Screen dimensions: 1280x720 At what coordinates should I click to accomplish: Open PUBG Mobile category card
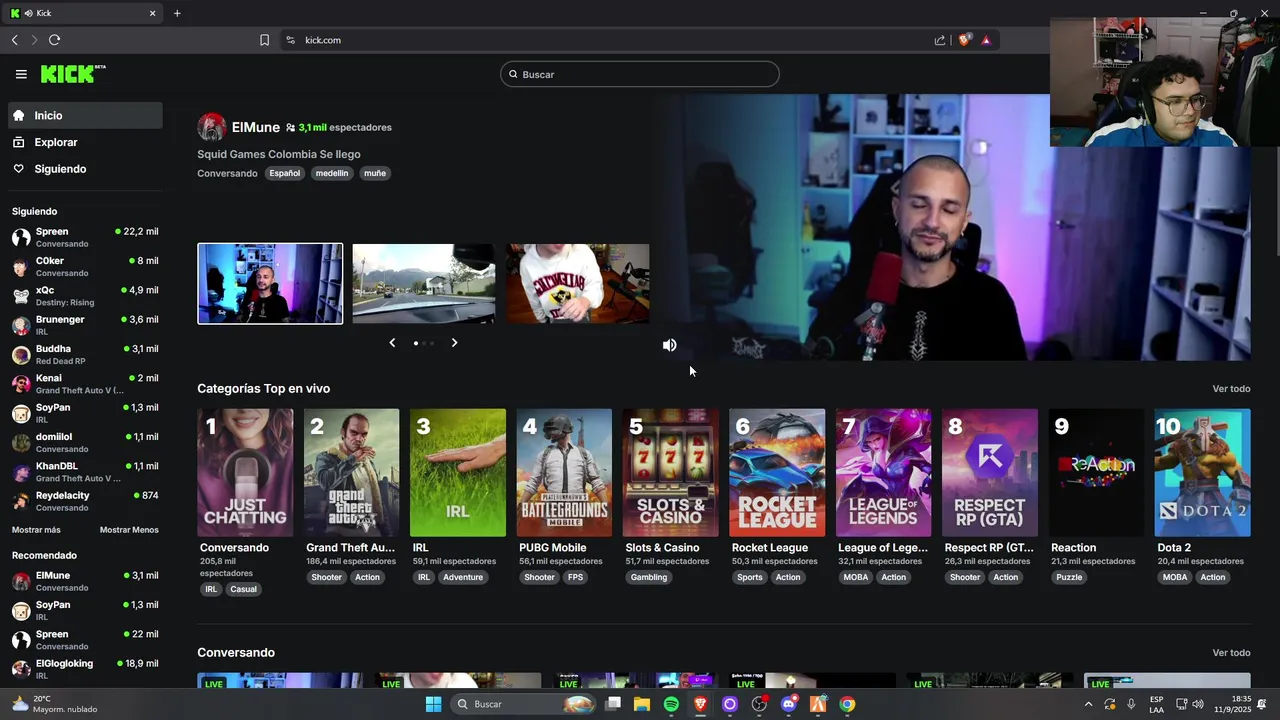564,472
